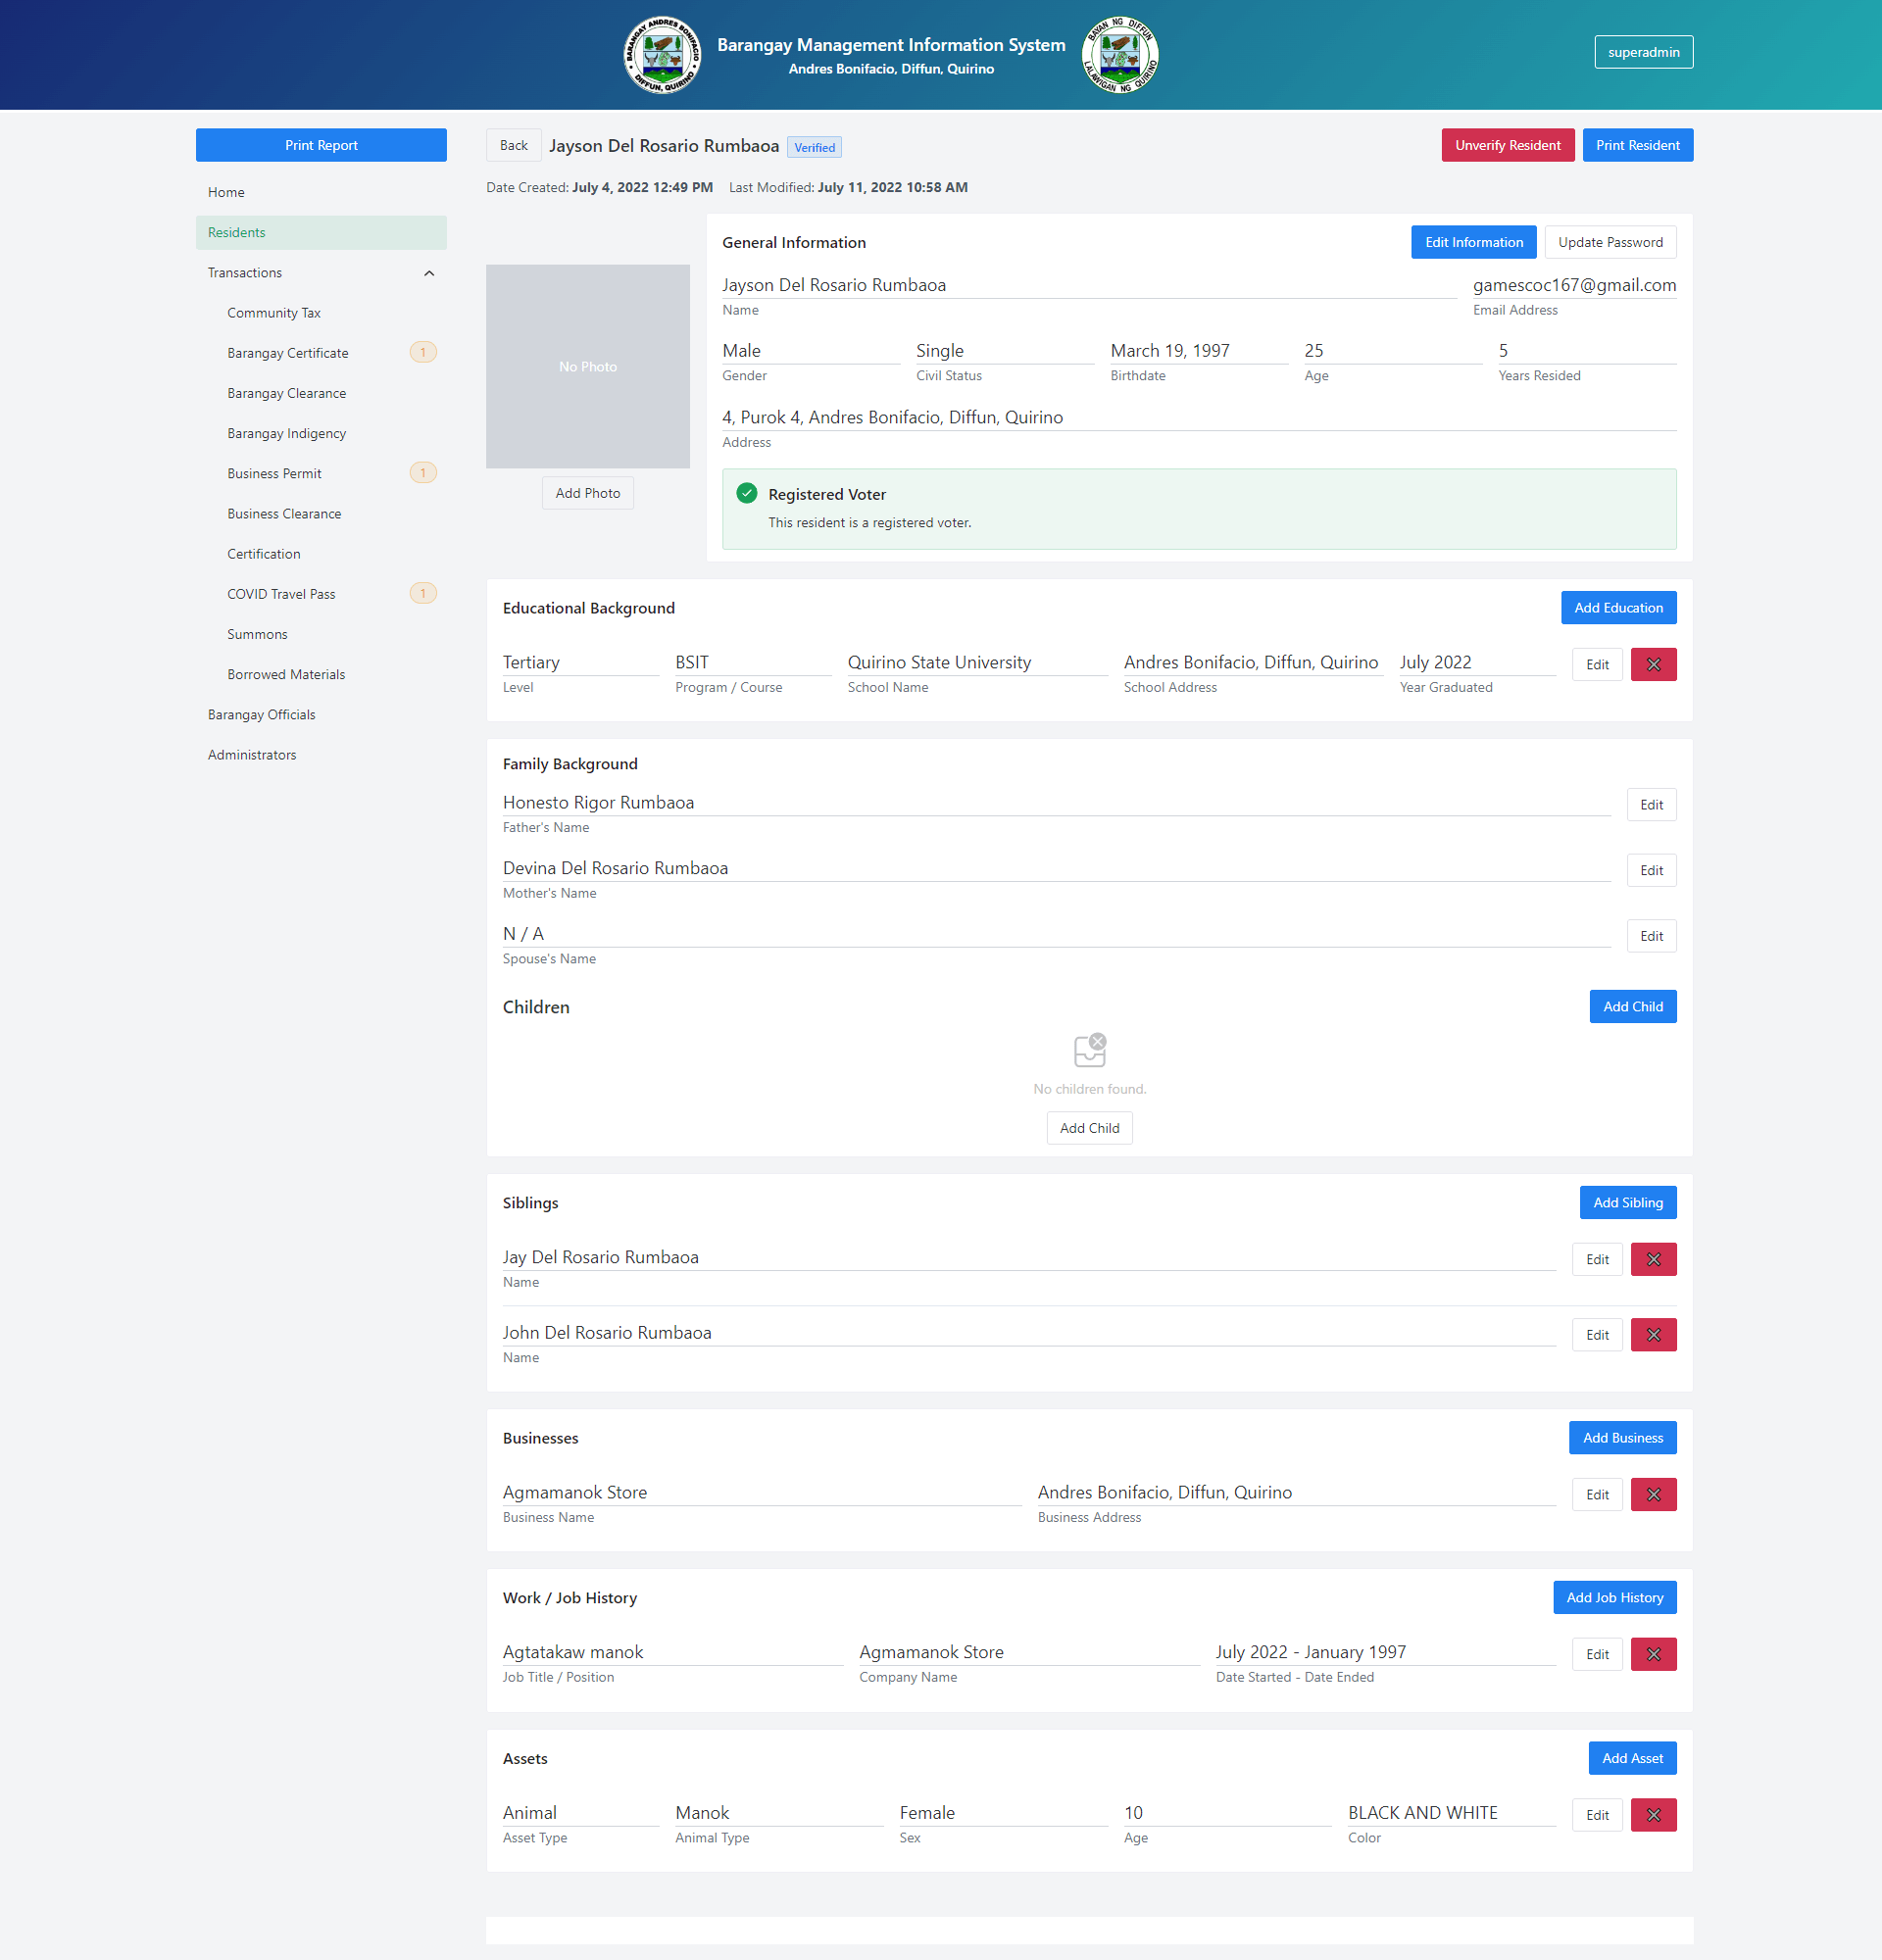The width and height of the screenshot is (1882, 1960).
Task: Edit the Spouse's Name field
Action: 1651,936
